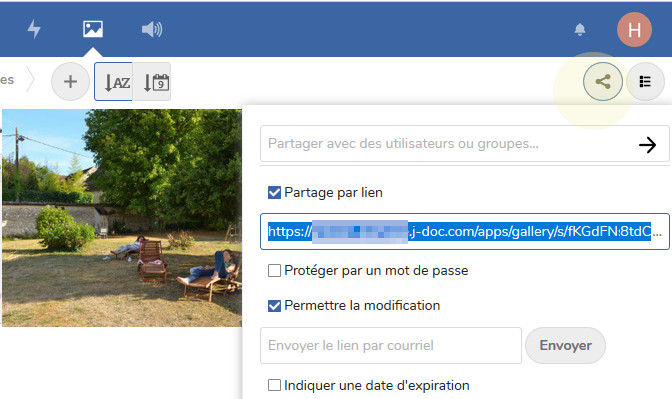This screenshot has height=399, width=672.
Task: Select the share link URL field
Action: [x=465, y=231]
